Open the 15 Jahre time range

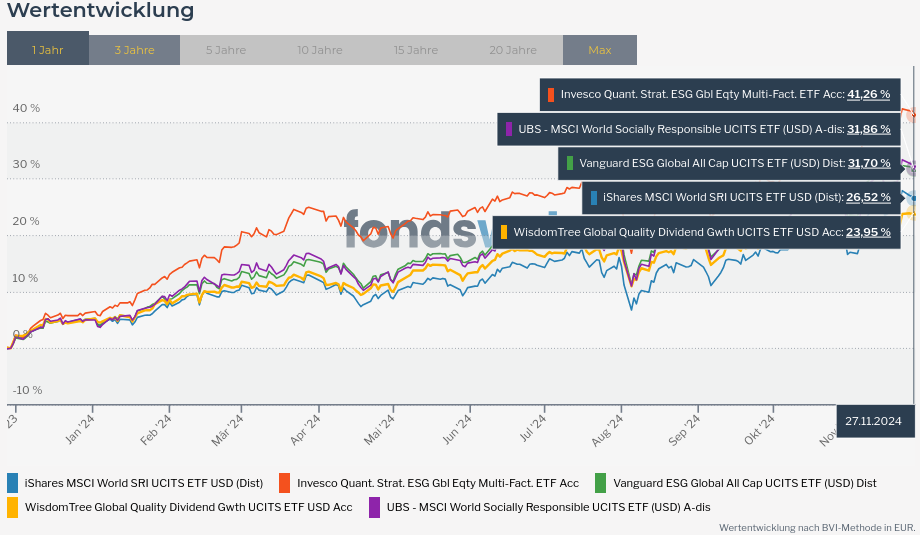coord(416,50)
